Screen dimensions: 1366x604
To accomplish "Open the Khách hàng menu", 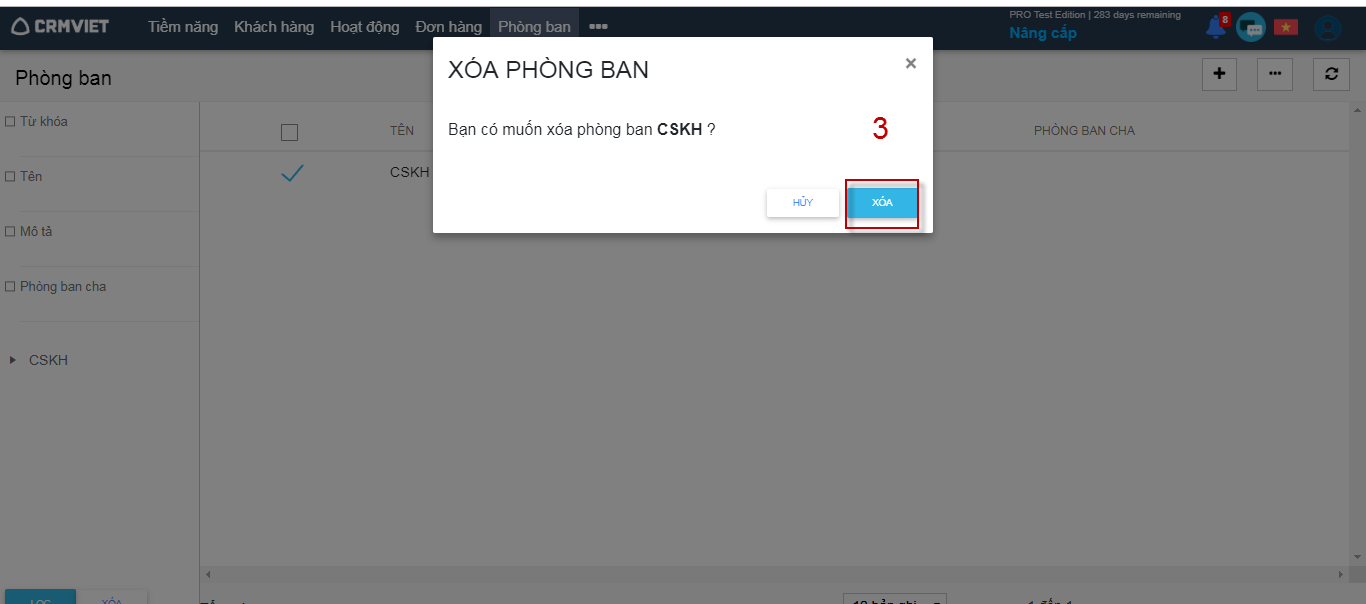I will click(274, 27).
